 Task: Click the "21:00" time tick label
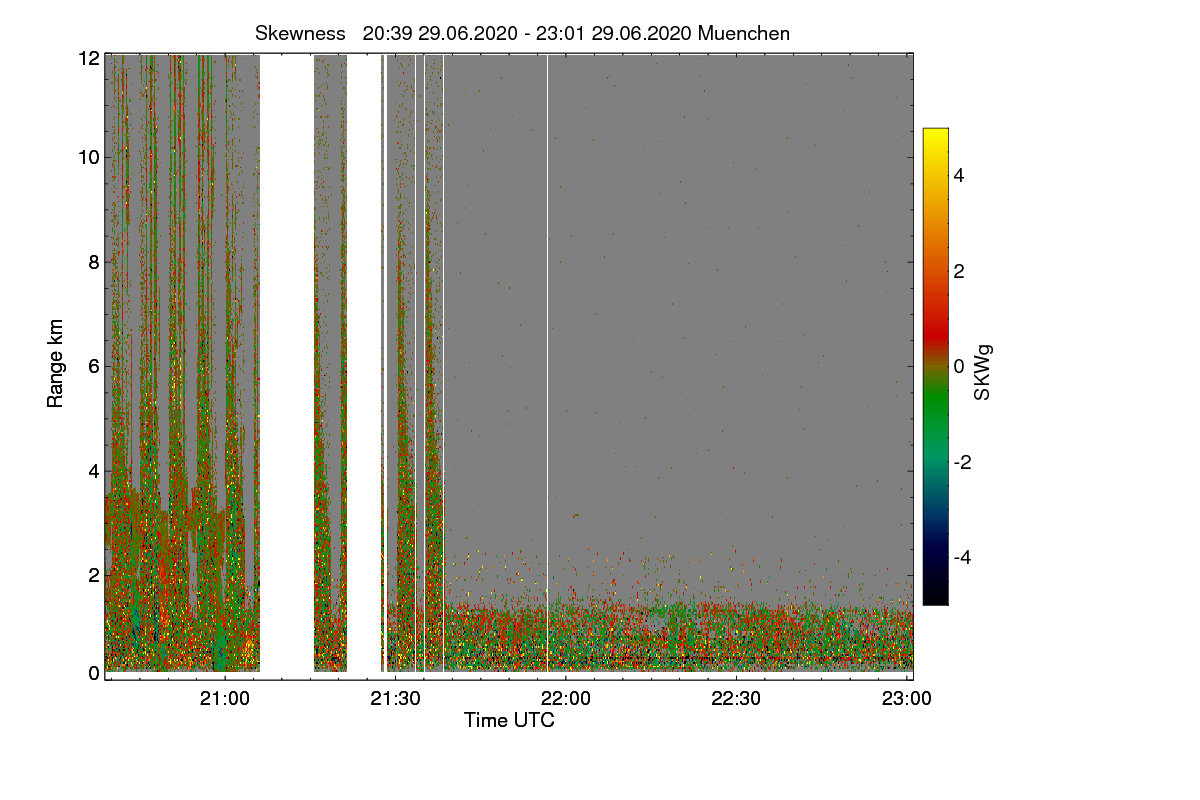coord(225,699)
